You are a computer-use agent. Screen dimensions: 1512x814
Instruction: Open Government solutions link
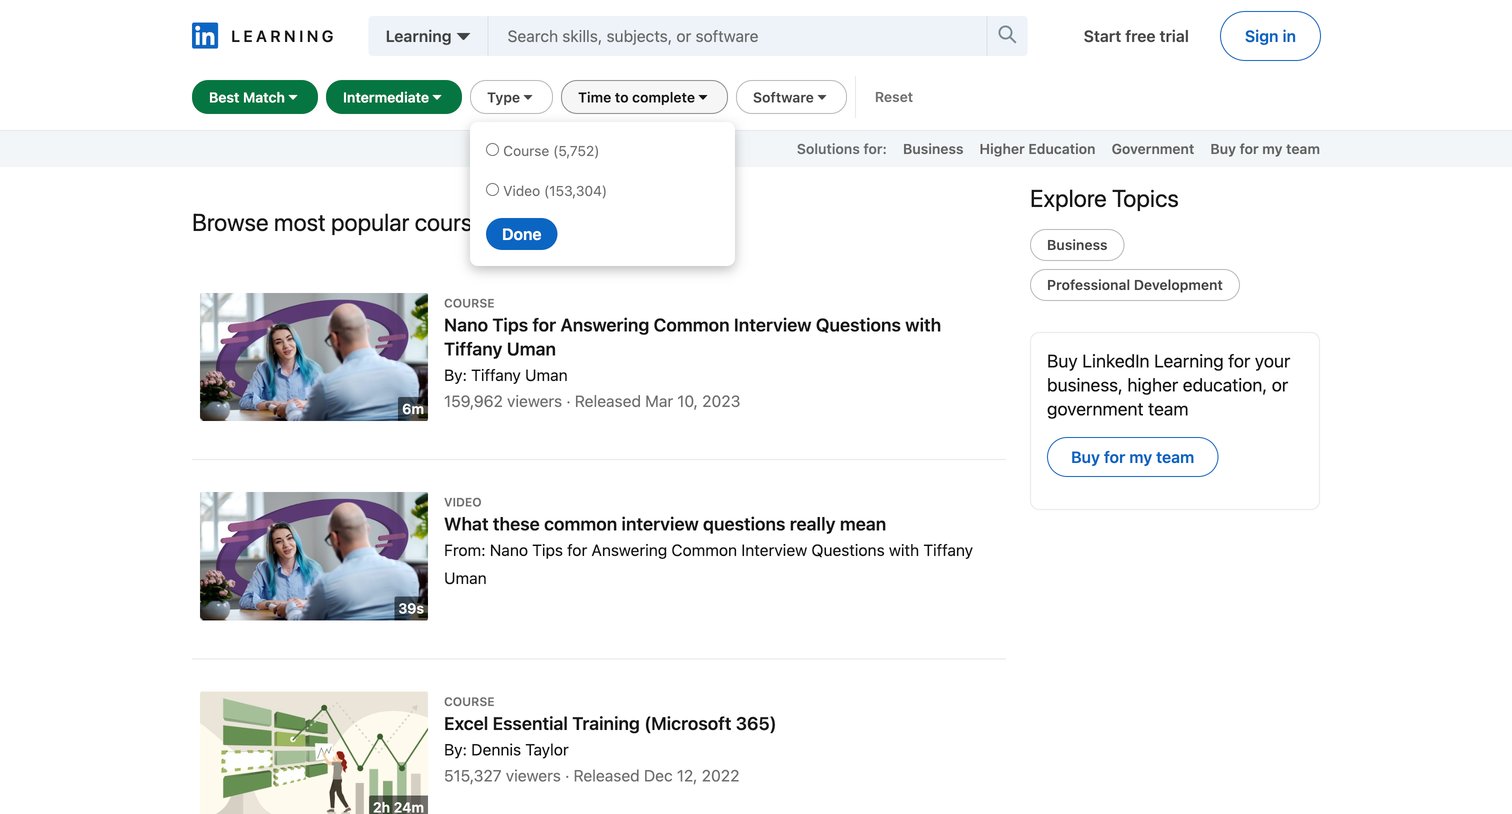[x=1152, y=149]
